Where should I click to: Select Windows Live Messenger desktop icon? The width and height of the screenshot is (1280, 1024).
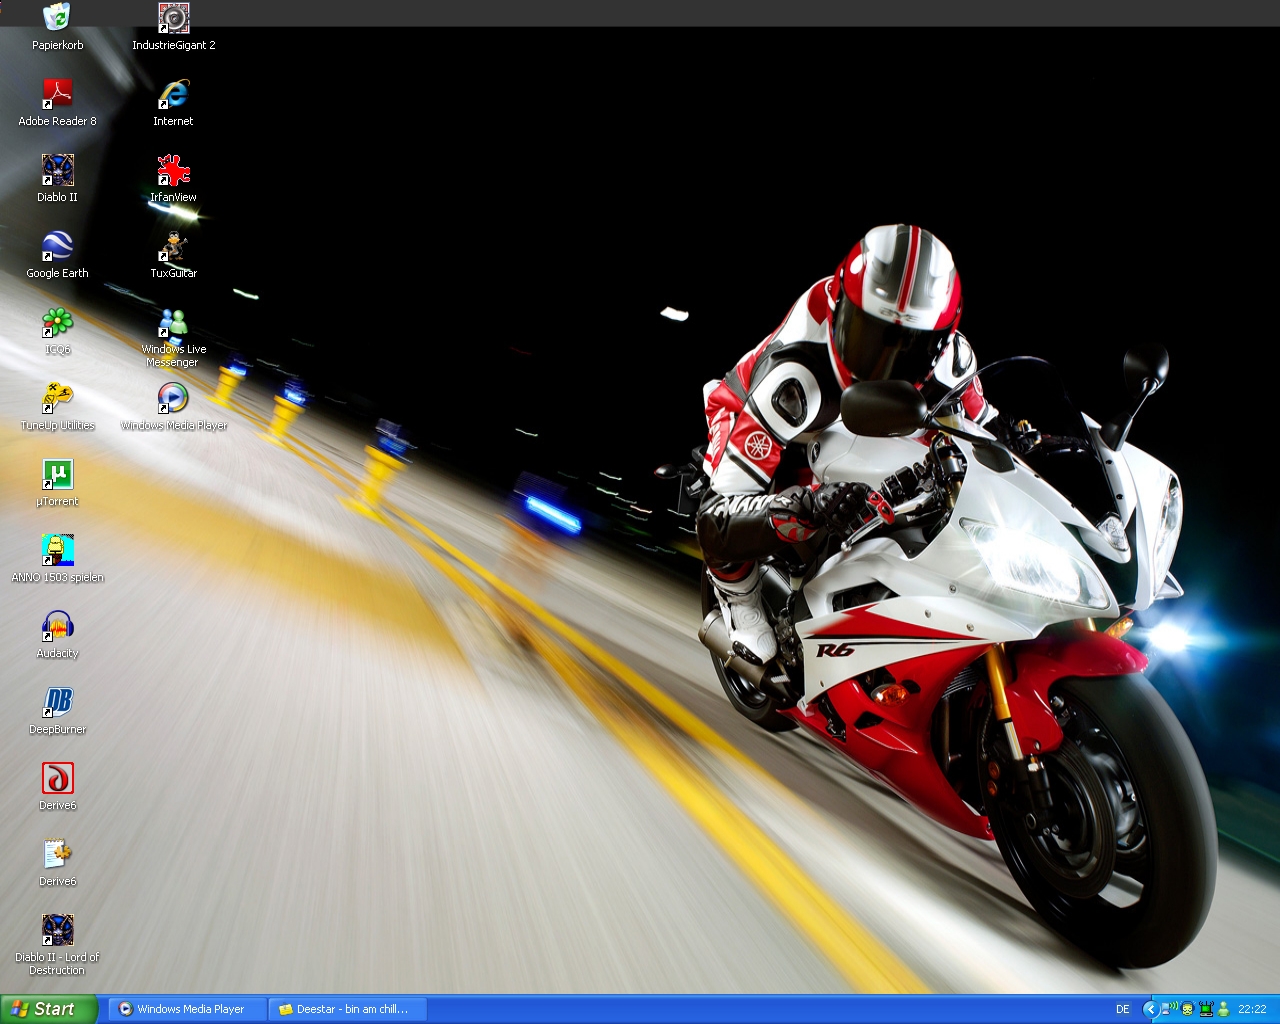[x=173, y=322]
